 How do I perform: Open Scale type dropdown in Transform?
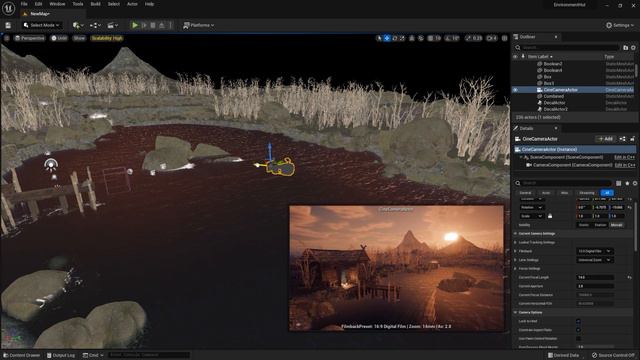coord(532,216)
